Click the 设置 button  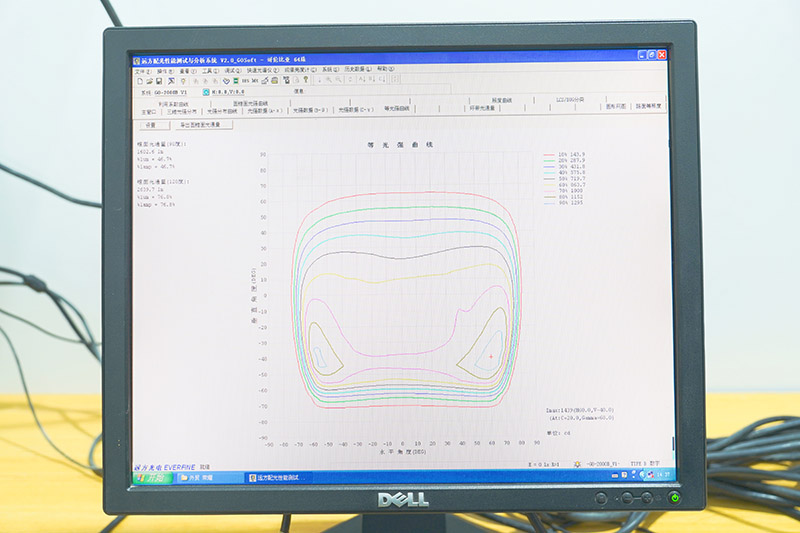(x=151, y=125)
